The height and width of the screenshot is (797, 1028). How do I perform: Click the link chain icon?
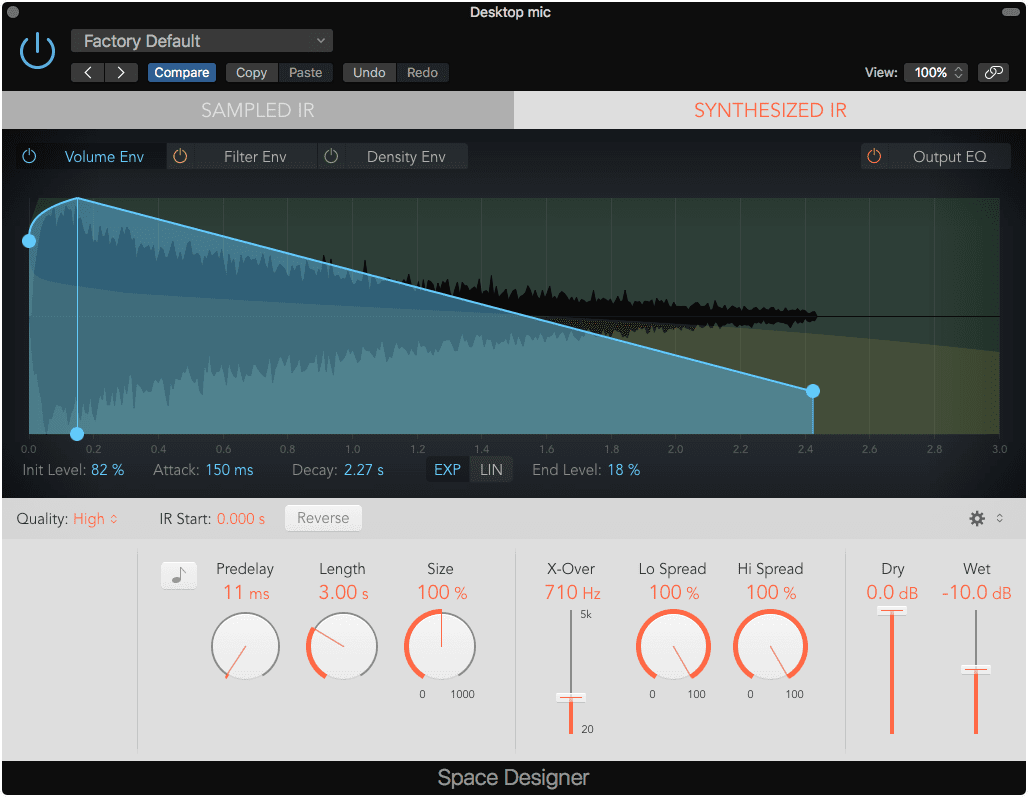(x=993, y=72)
